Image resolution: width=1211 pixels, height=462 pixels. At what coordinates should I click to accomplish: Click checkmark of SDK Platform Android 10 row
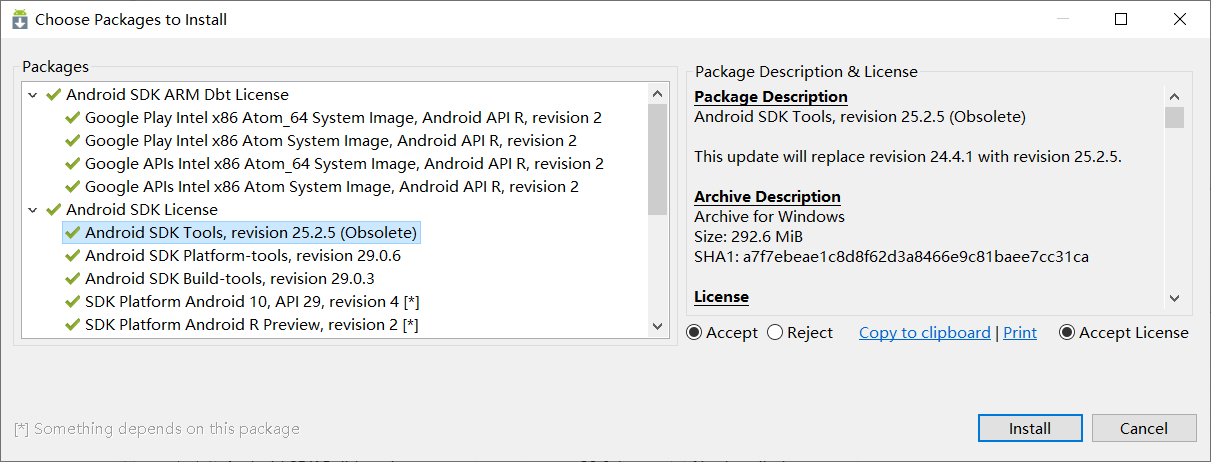73,302
